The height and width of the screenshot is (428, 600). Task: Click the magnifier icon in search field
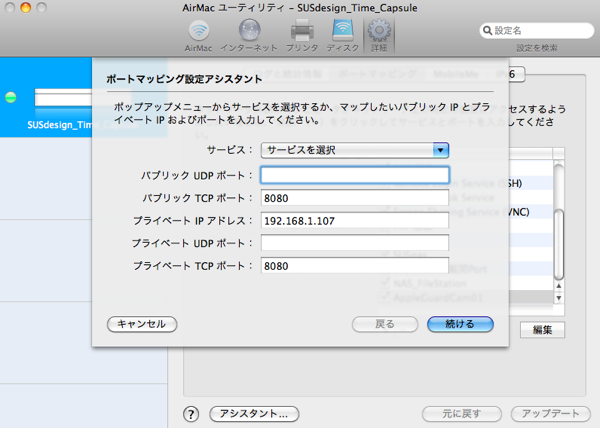[487, 30]
